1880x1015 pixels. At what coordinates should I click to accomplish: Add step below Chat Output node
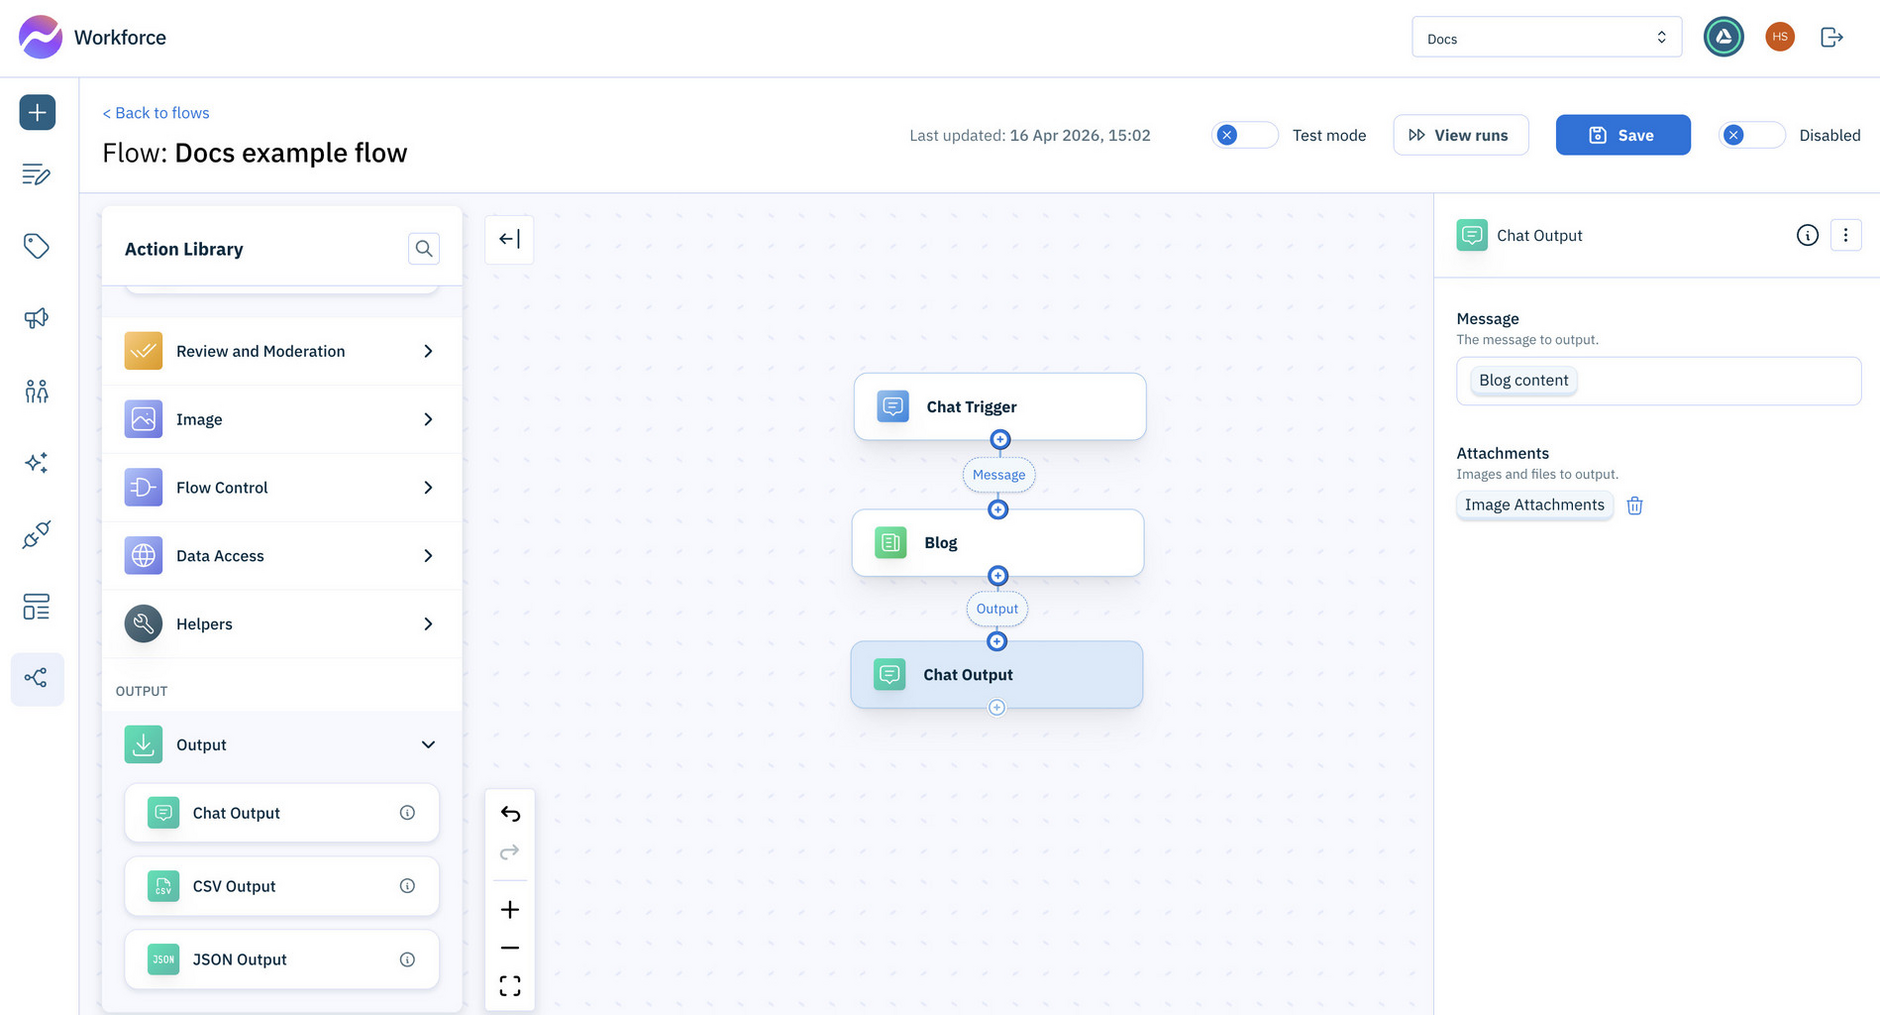click(997, 707)
